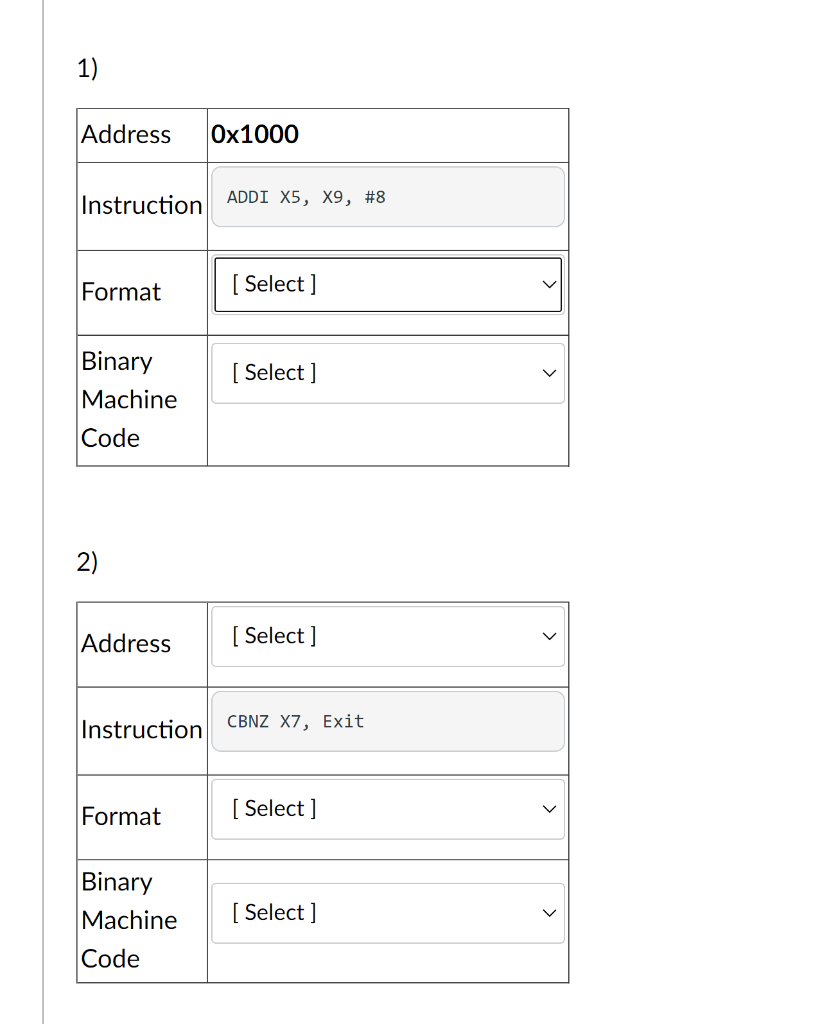Open the Binary Machine Code dropdown for question 2

pos(388,912)
